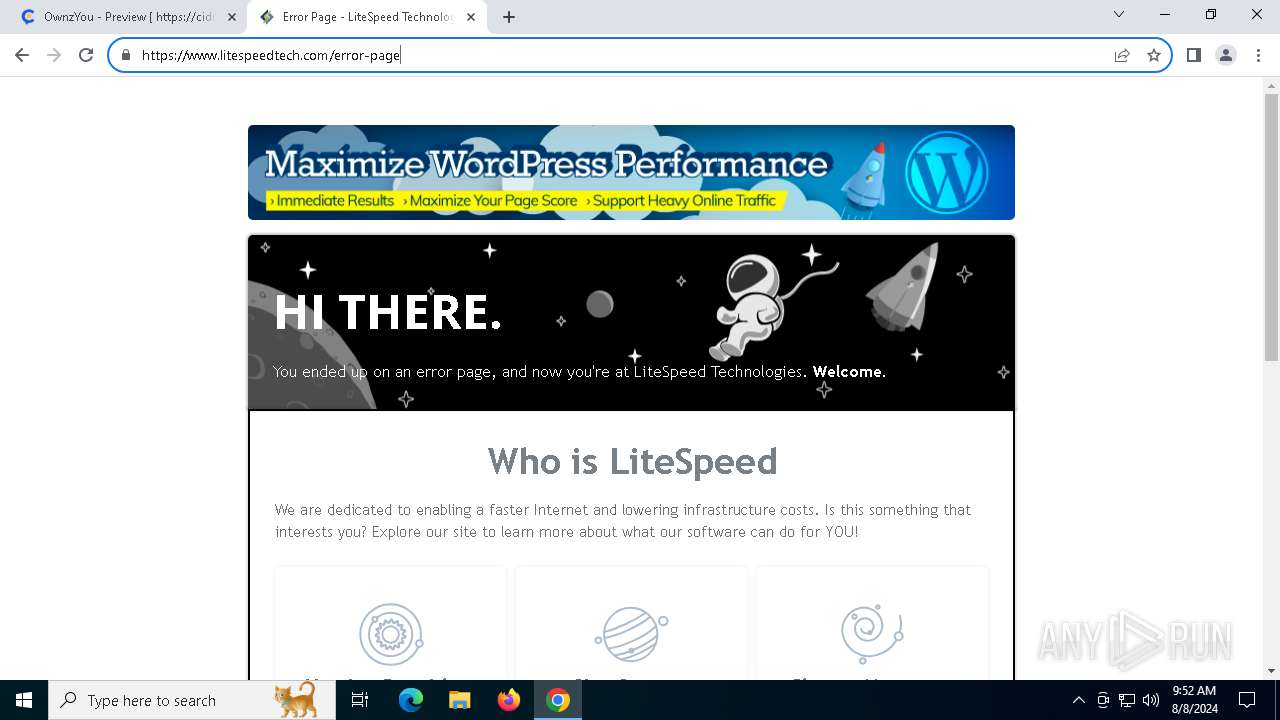The height and width of the screenshot is (720, 1280).
Task: Click the taskbar search box
Action: [x=192, y=700]
